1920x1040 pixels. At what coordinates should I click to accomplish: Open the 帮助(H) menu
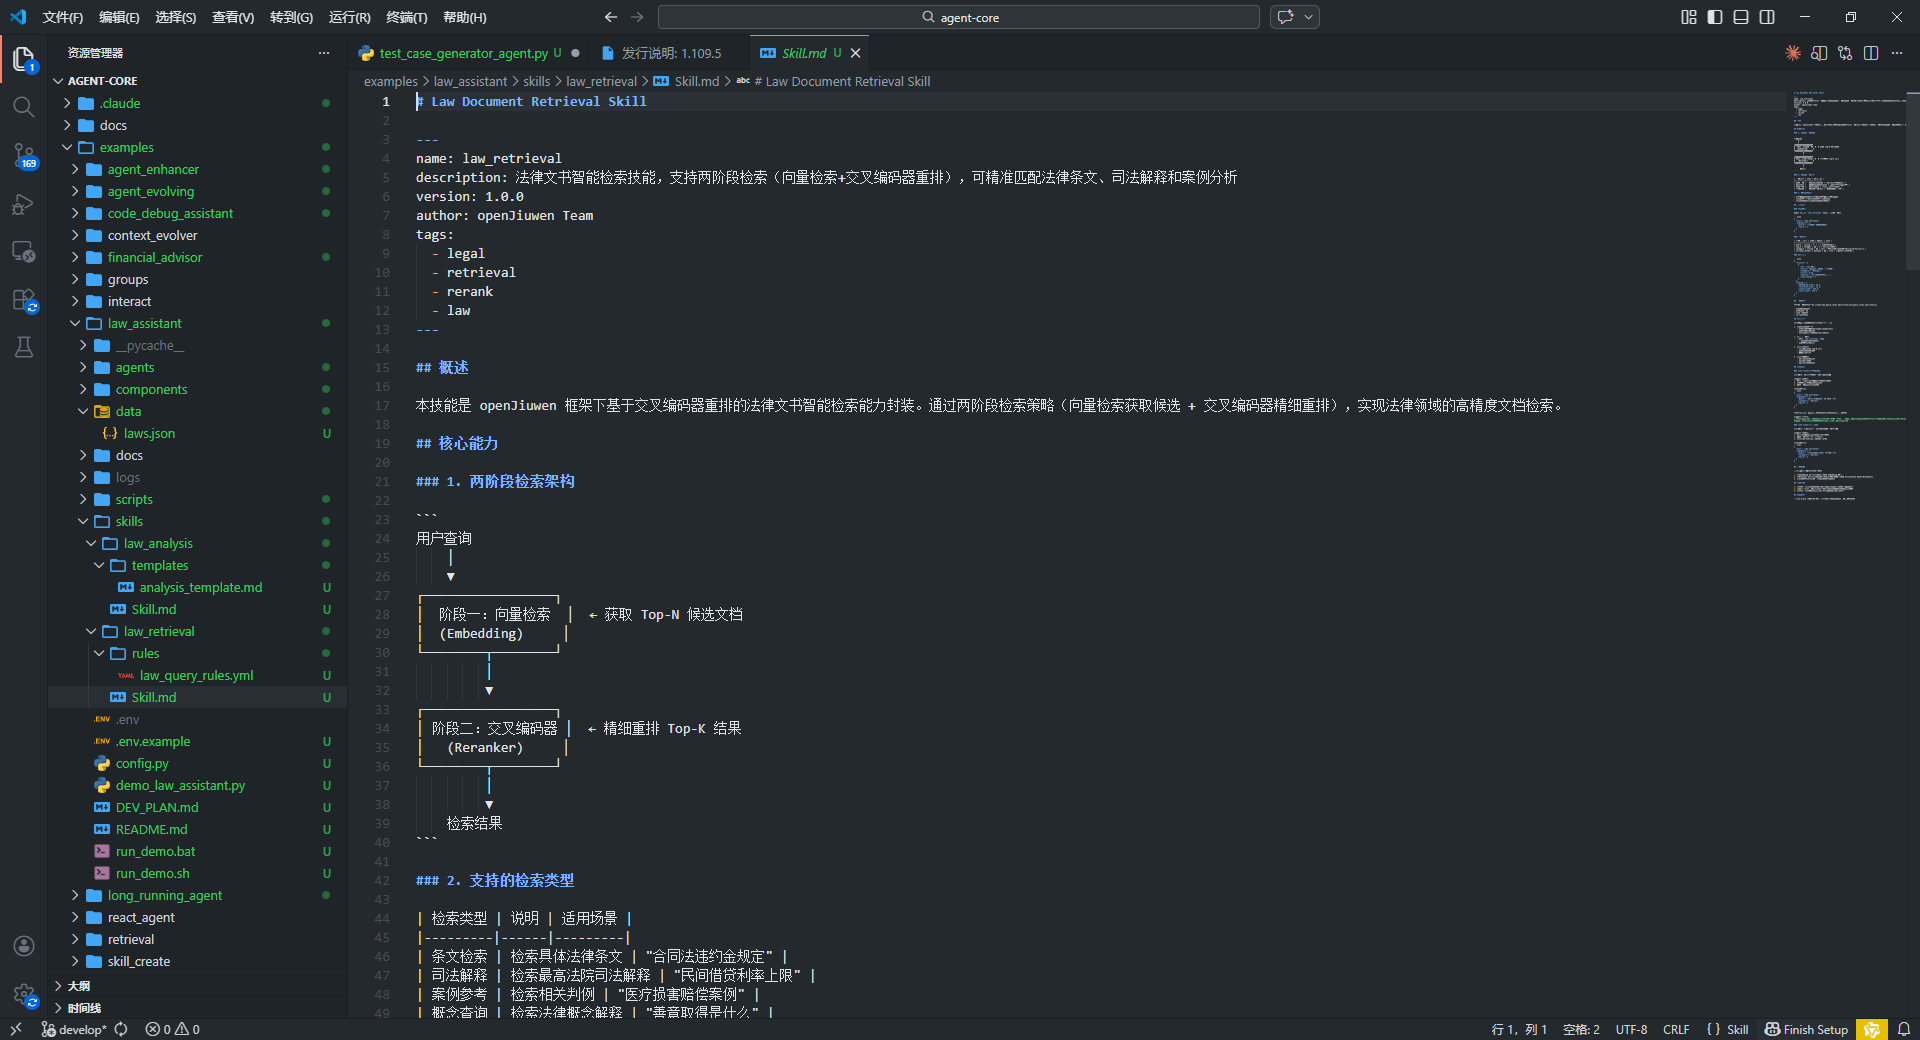(x=464, y=17)
